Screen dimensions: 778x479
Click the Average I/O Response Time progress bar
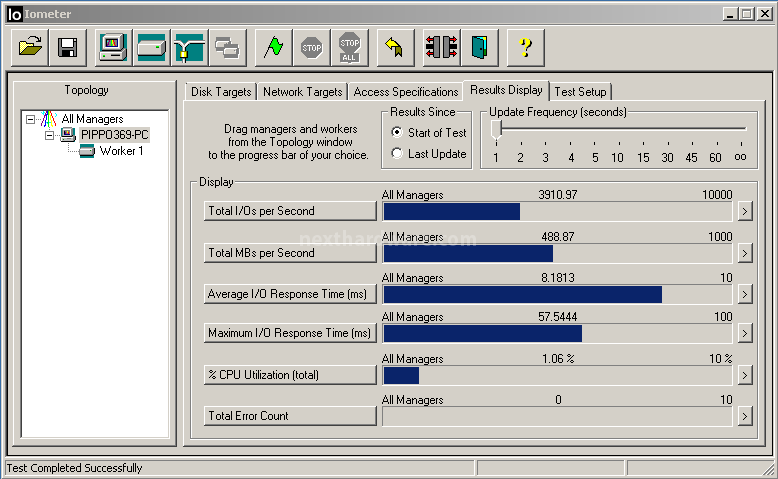point(557,294)
